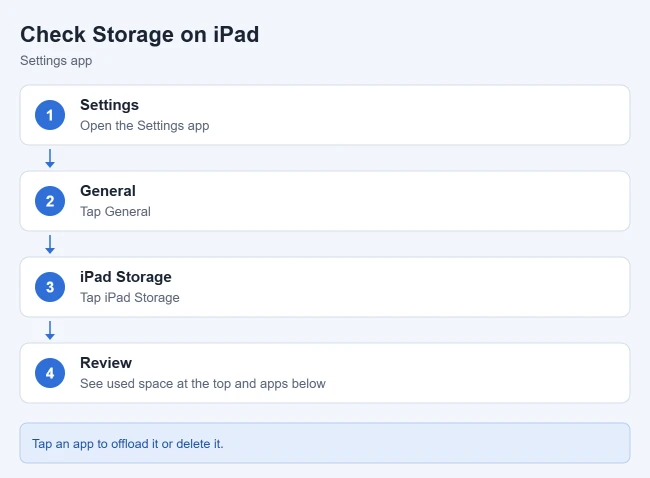The height and width of the screenshot is (478, 650).
Task: Click the text 'Open the Settings app'
Action: (x=145, y=126)
